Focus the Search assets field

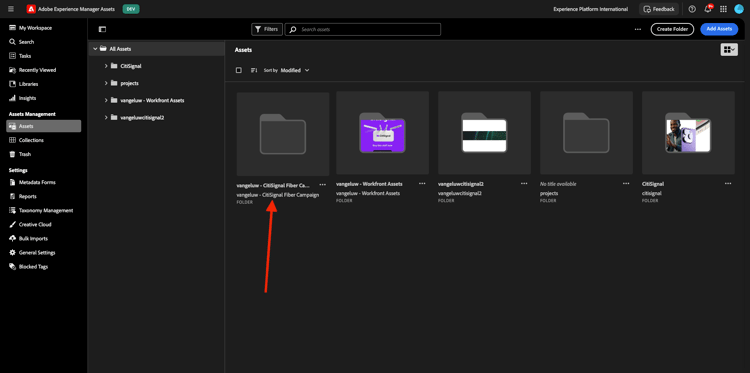point(363,29)
